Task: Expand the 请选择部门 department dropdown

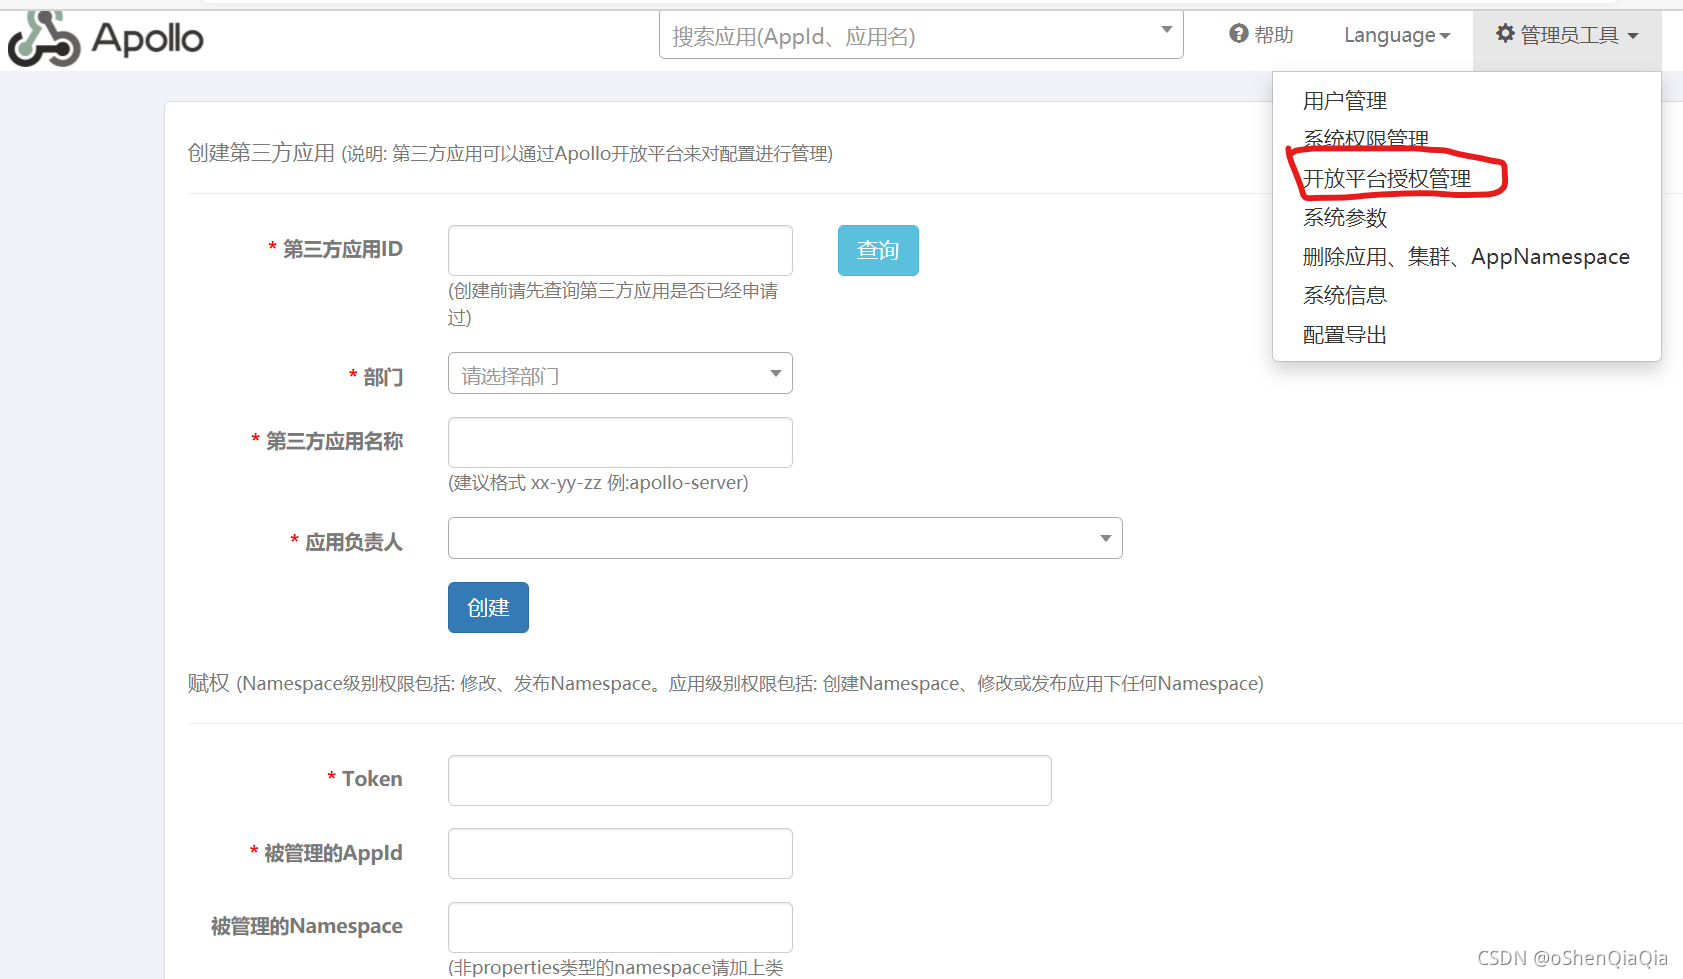Action: (775, 373)
